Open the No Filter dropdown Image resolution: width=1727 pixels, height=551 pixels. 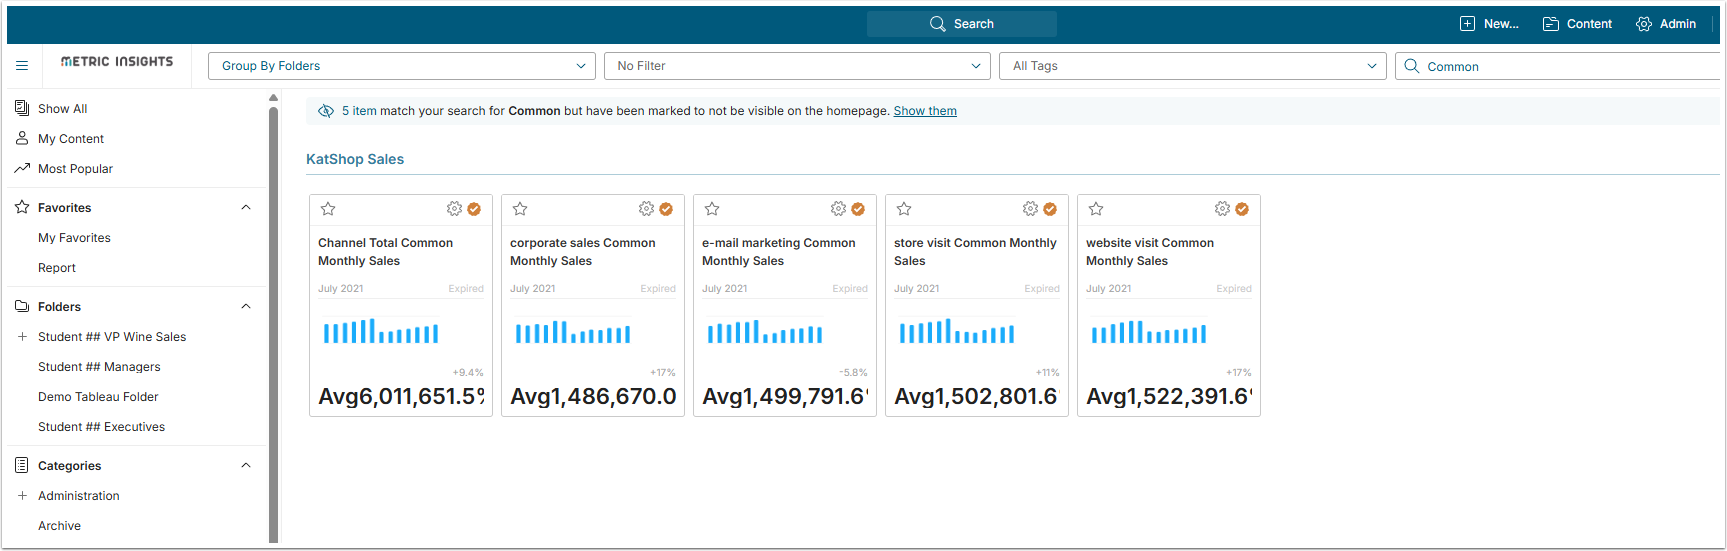tap(796, 66)
